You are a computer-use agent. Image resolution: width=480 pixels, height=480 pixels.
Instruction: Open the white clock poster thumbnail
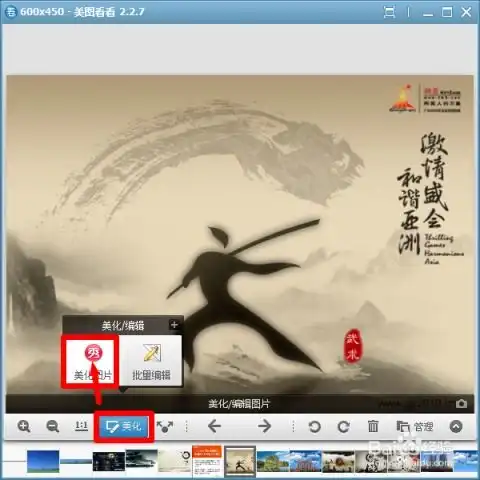pos(174,461)
